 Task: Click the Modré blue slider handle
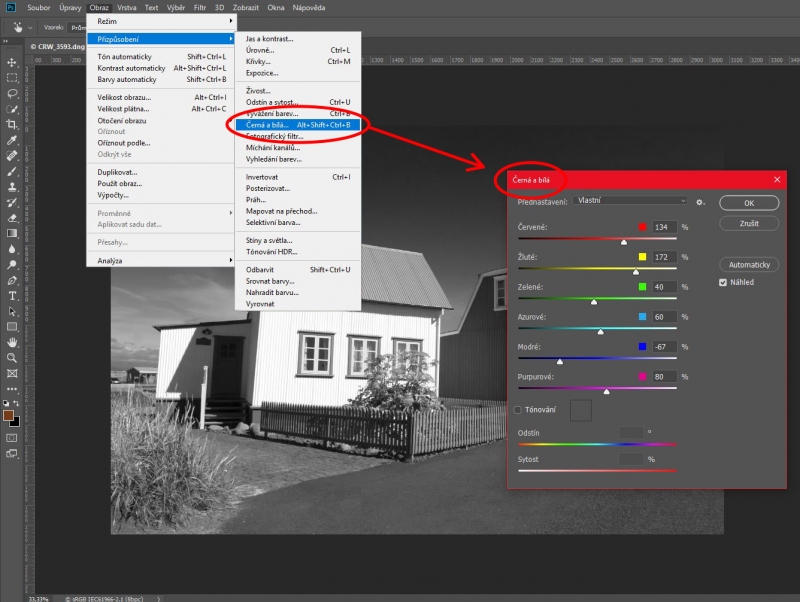pos(559,362)
